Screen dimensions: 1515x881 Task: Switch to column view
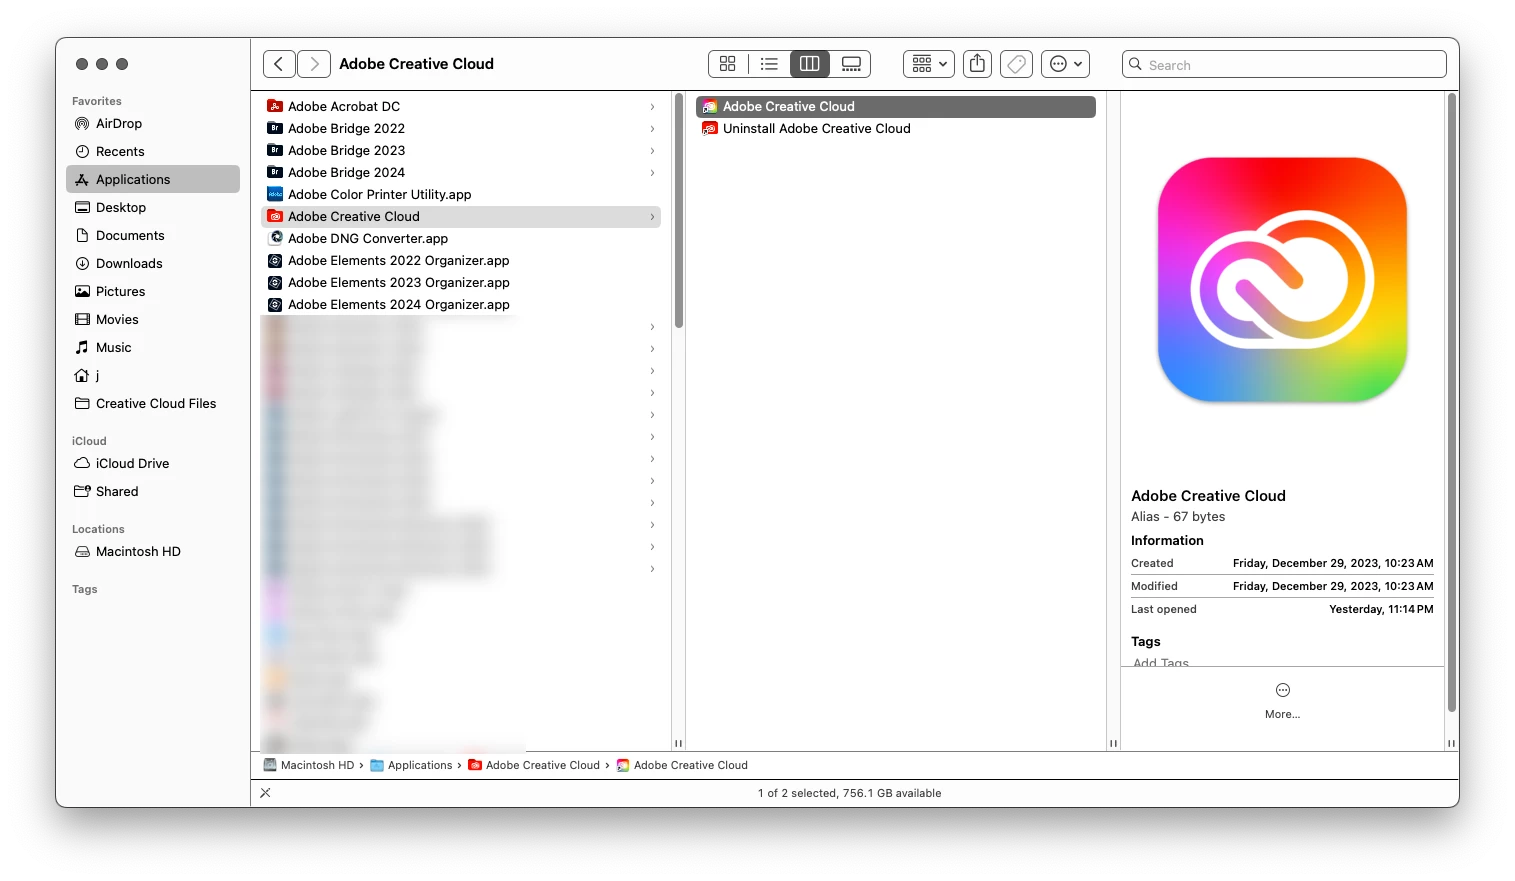(810, 64)
